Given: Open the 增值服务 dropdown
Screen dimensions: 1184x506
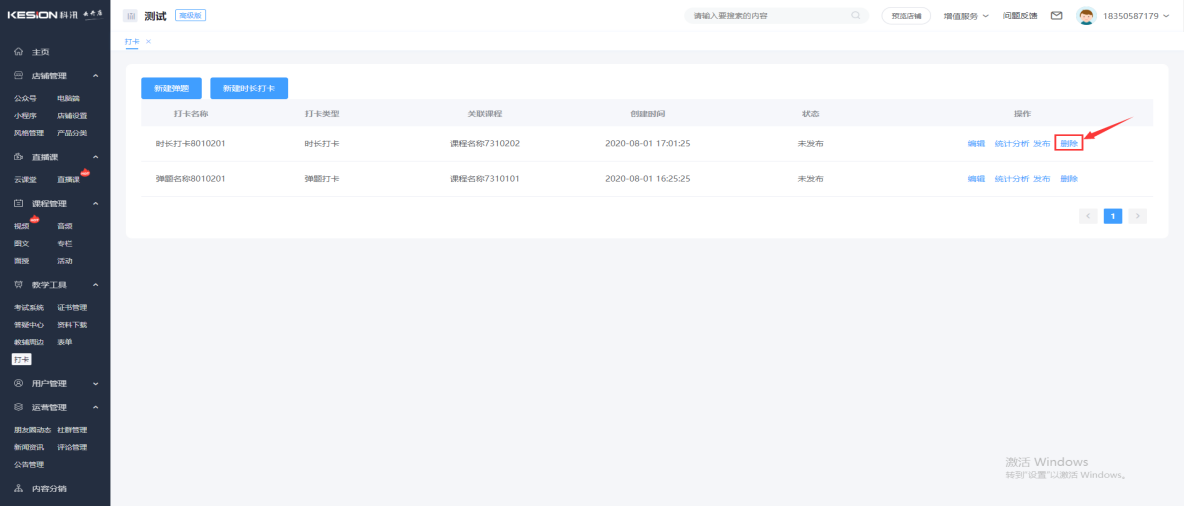Looking at the screenshot, I should click(966, 16).
